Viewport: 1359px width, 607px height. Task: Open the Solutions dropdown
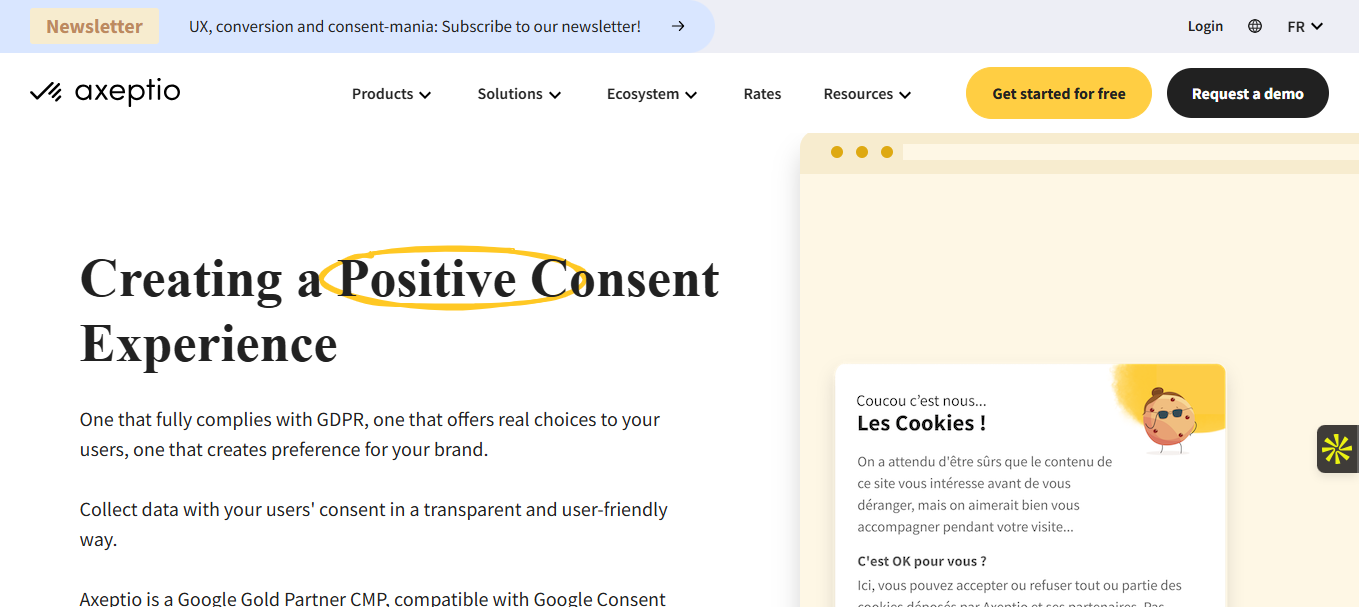[519, 94]
